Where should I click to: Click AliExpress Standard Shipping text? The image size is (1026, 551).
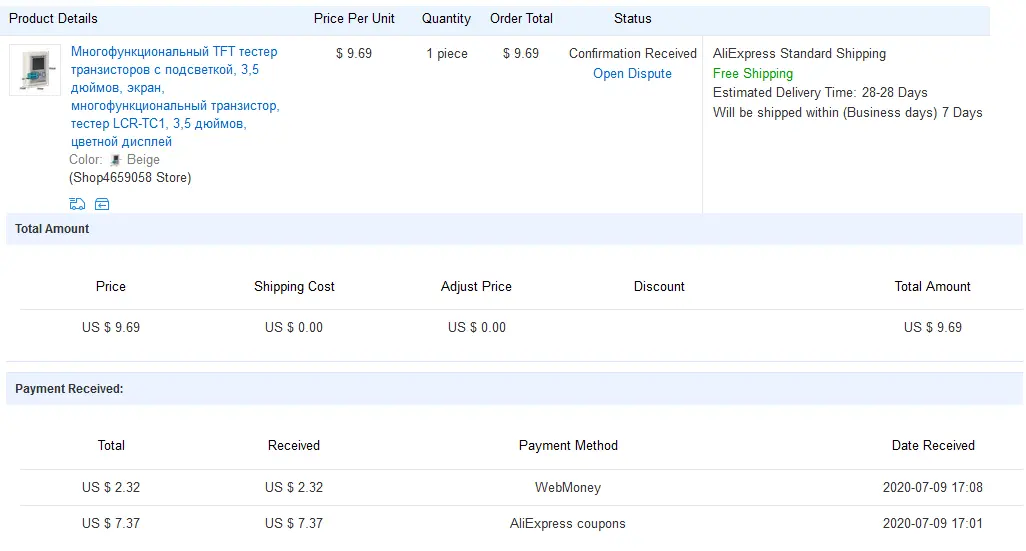[x=799, y=54]
